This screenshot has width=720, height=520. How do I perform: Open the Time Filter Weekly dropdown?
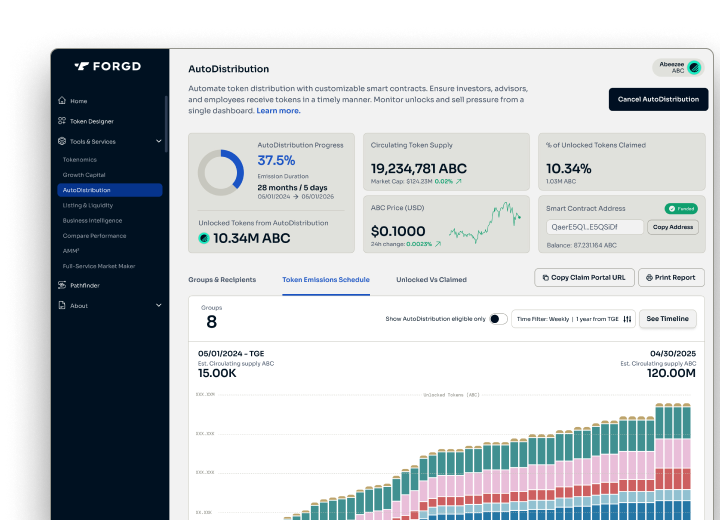(544, 319)
